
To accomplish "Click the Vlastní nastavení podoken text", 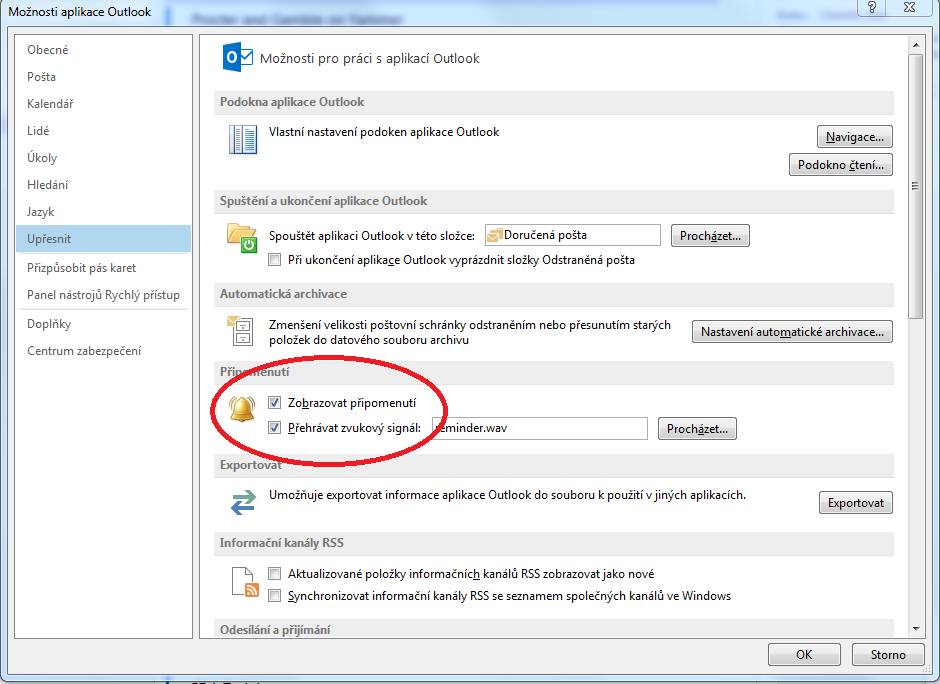I will [384, 132].
